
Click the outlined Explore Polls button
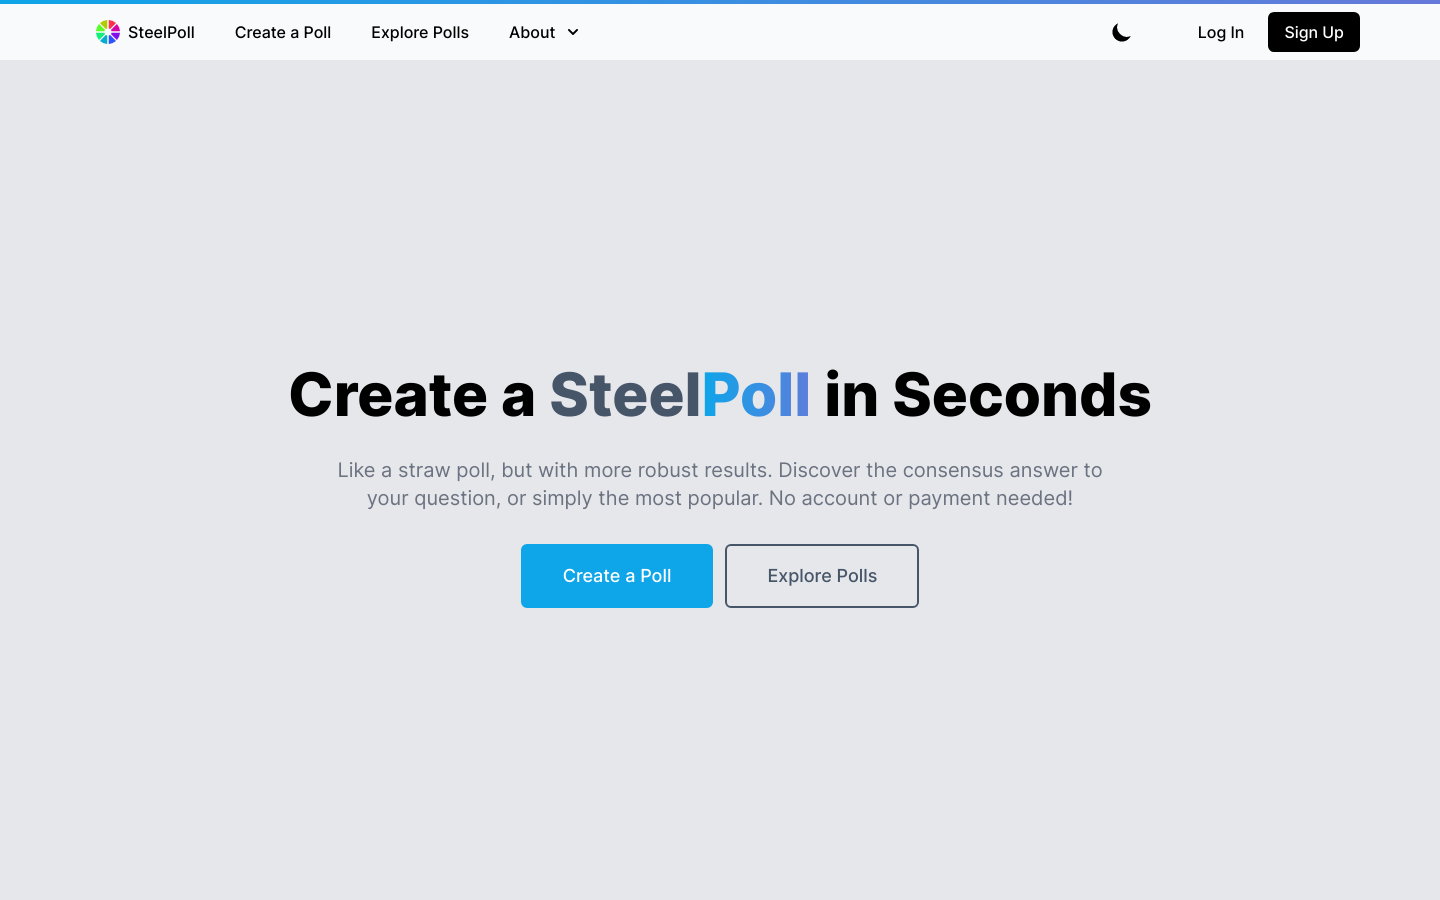pyautogui.click(x=821, y=576)
